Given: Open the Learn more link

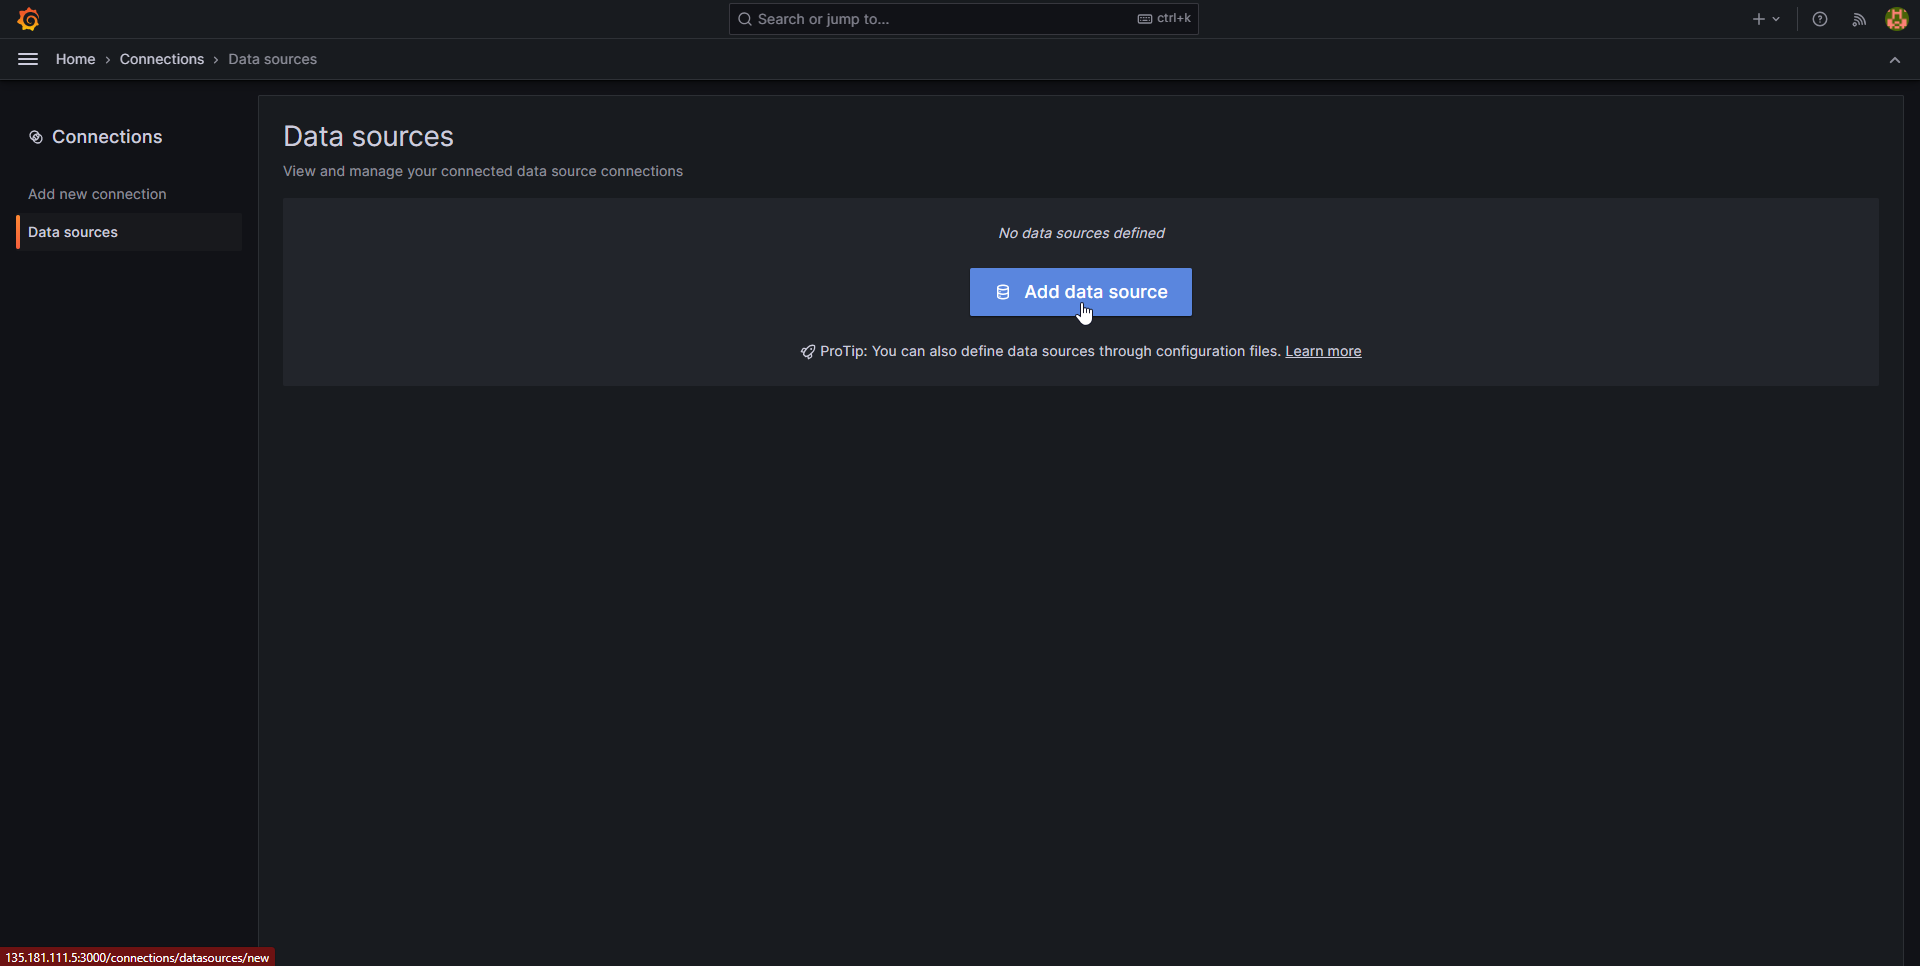Looking at the screenshot, I should pos(1323,351).
